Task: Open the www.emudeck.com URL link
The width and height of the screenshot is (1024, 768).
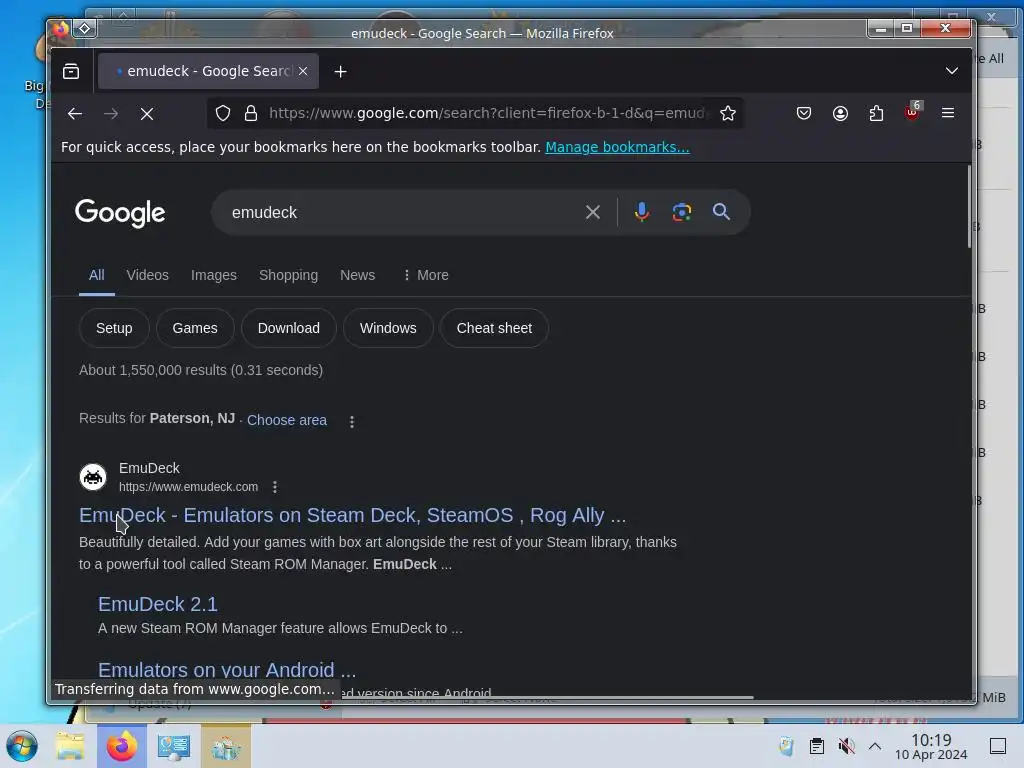Action: tap(188, 487)
